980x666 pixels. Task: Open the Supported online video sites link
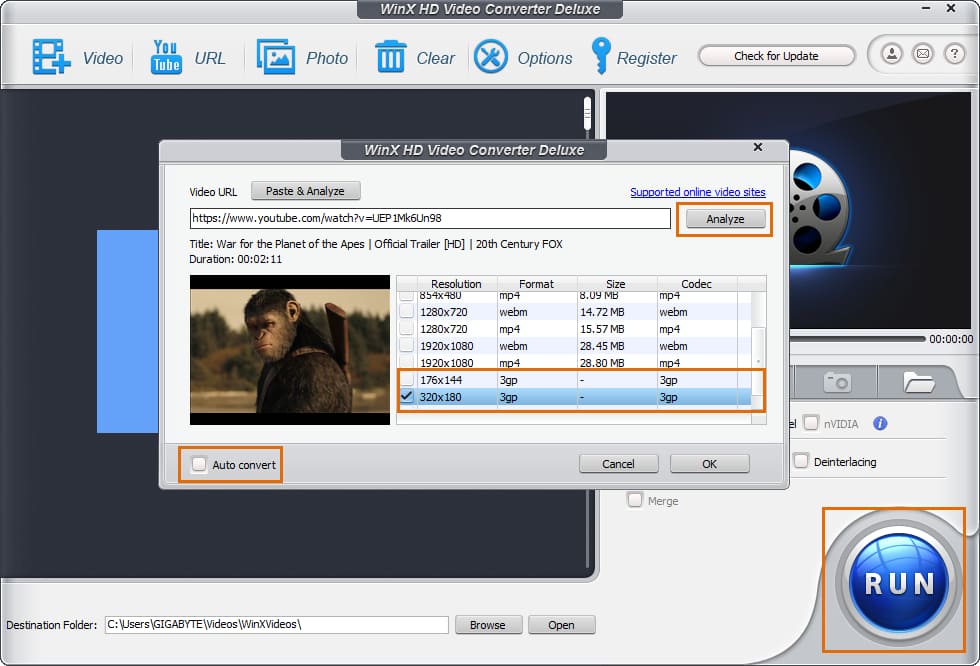[x=698, y=192]
